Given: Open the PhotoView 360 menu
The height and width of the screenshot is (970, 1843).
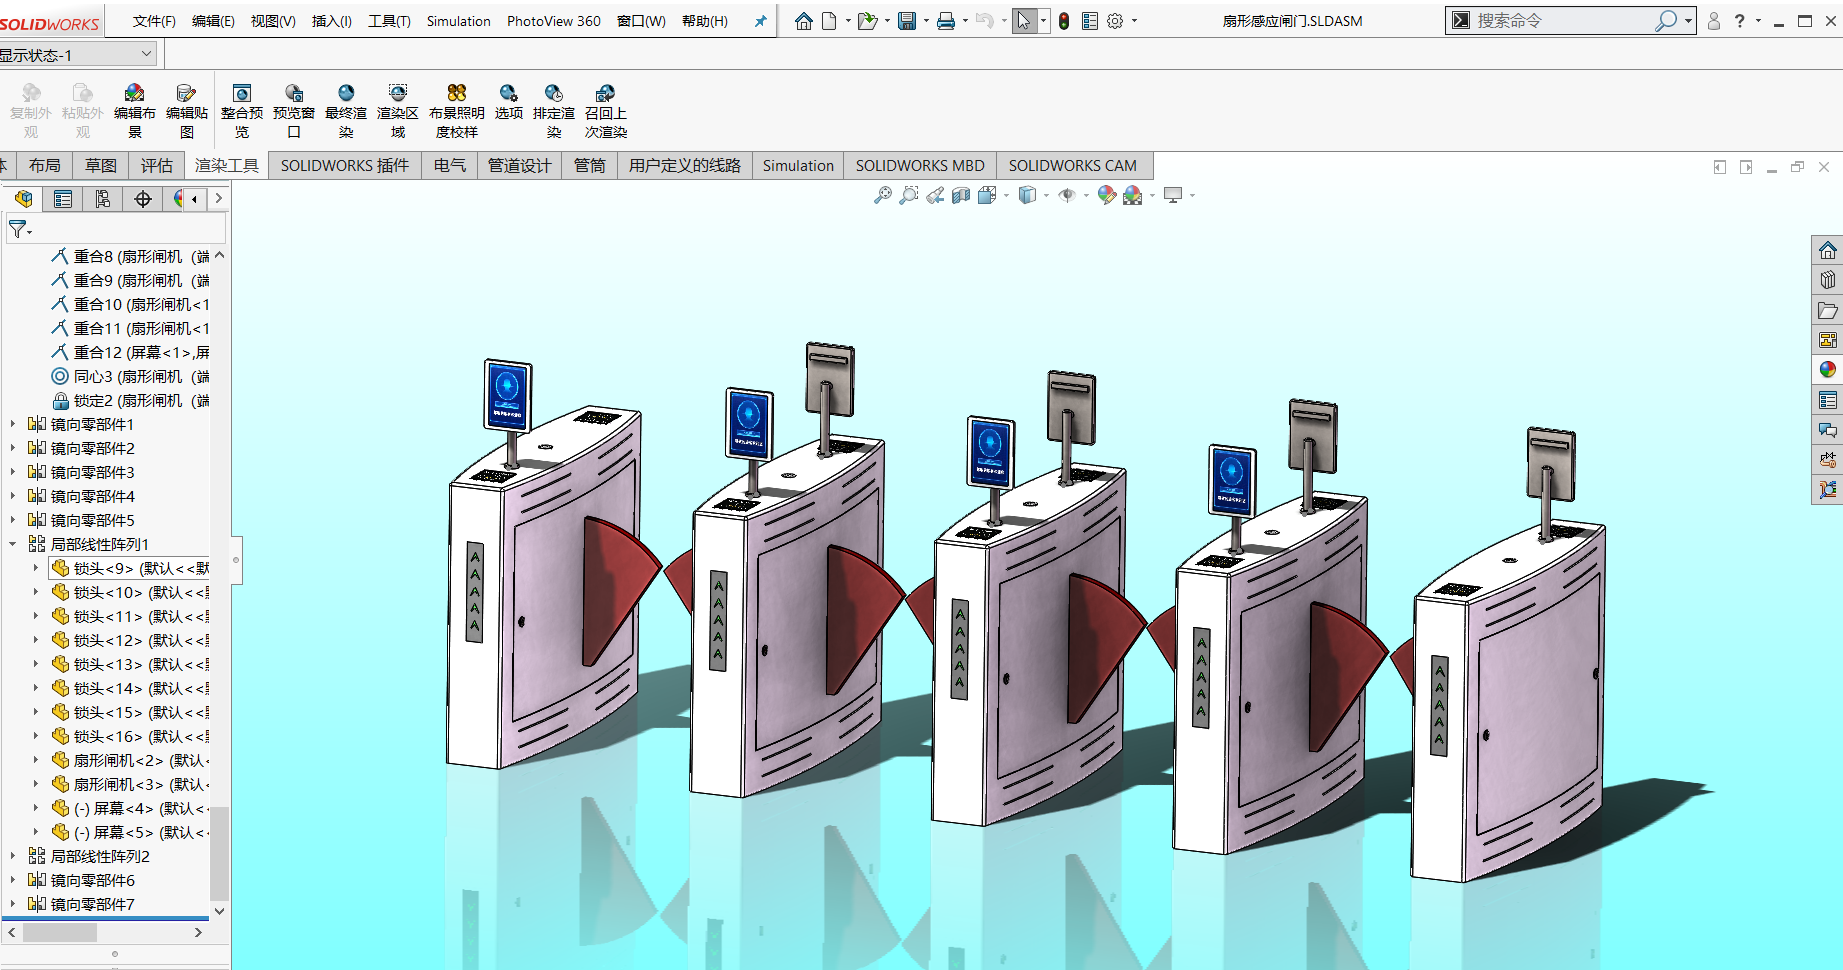Looking at the screenshot, I should (554, 21).
